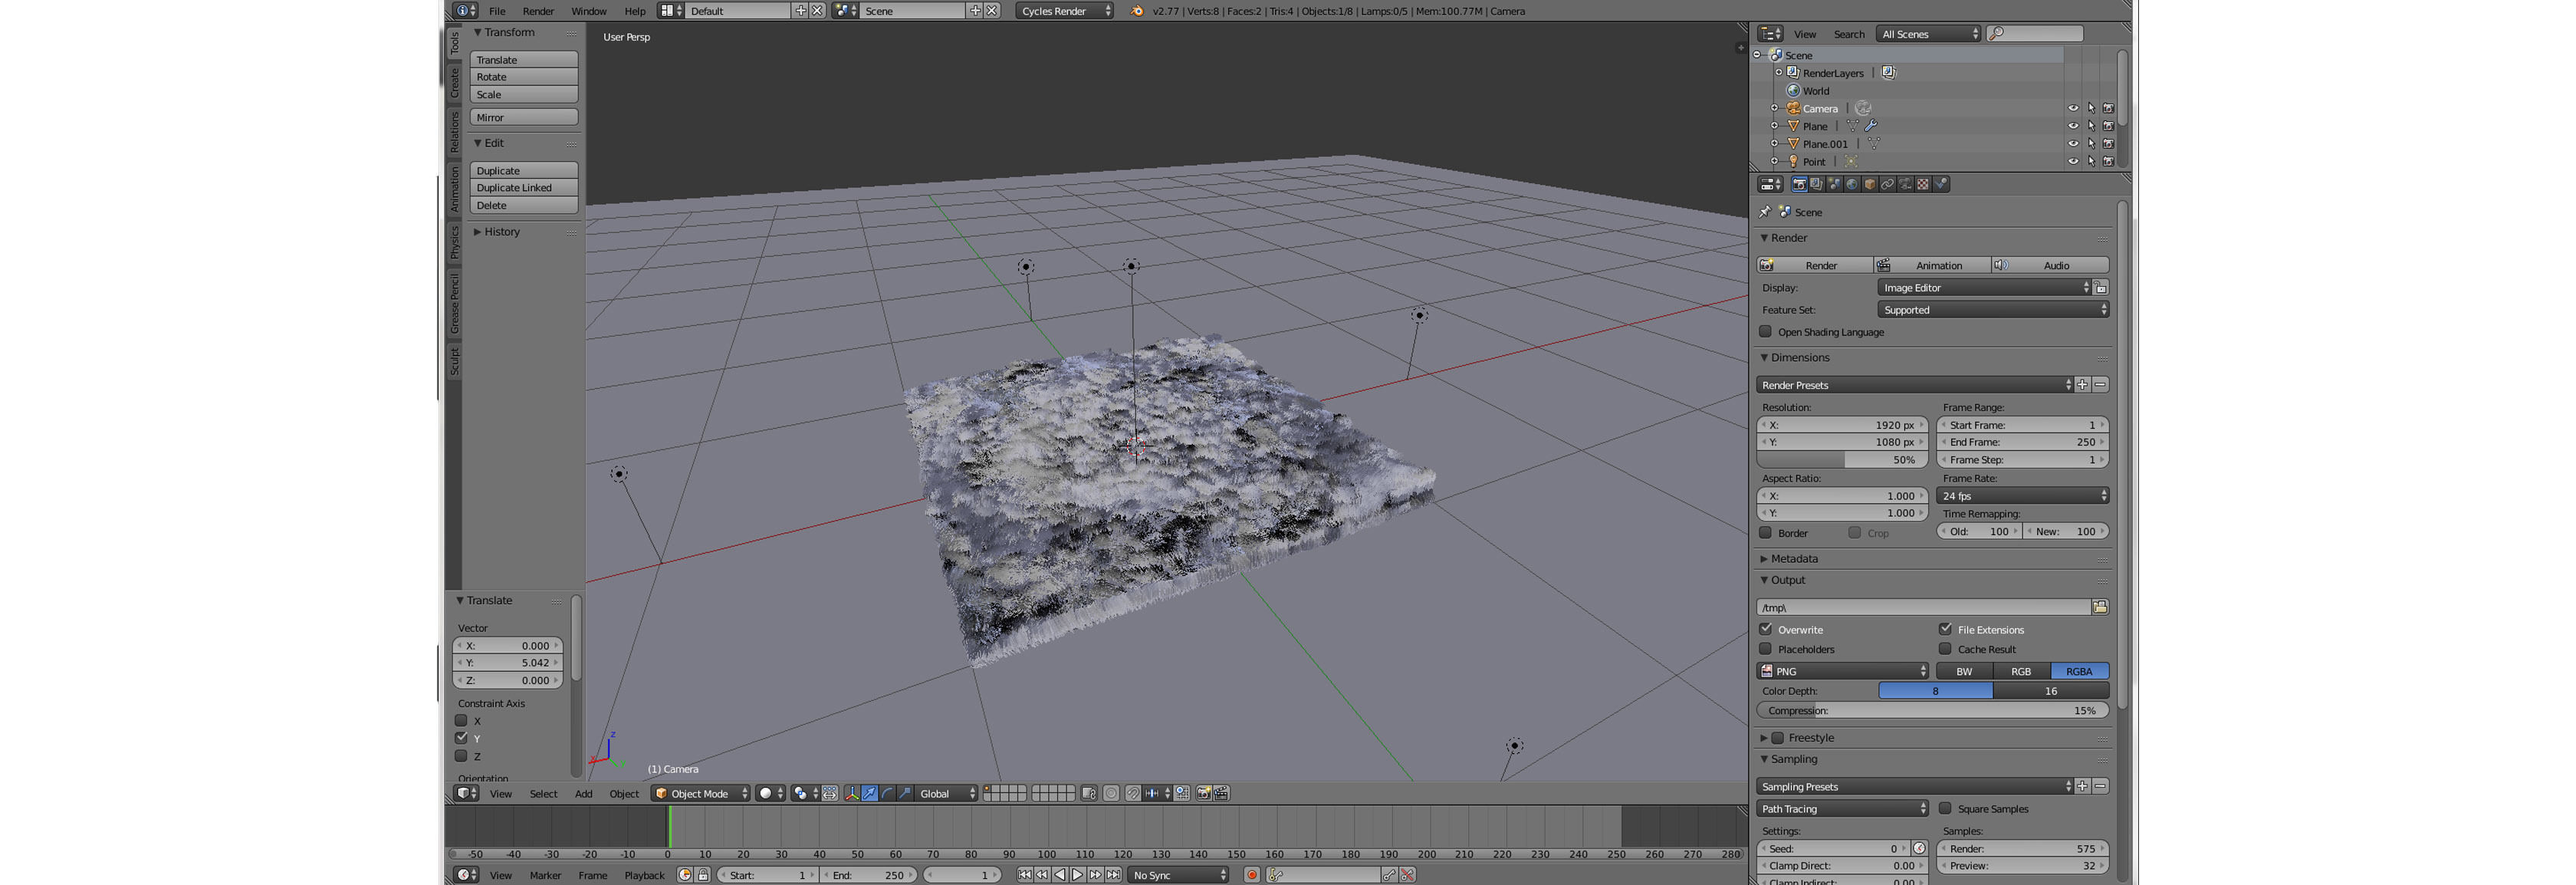
Task: Click the Compression 15% slider
Action: coord(1933,710)
